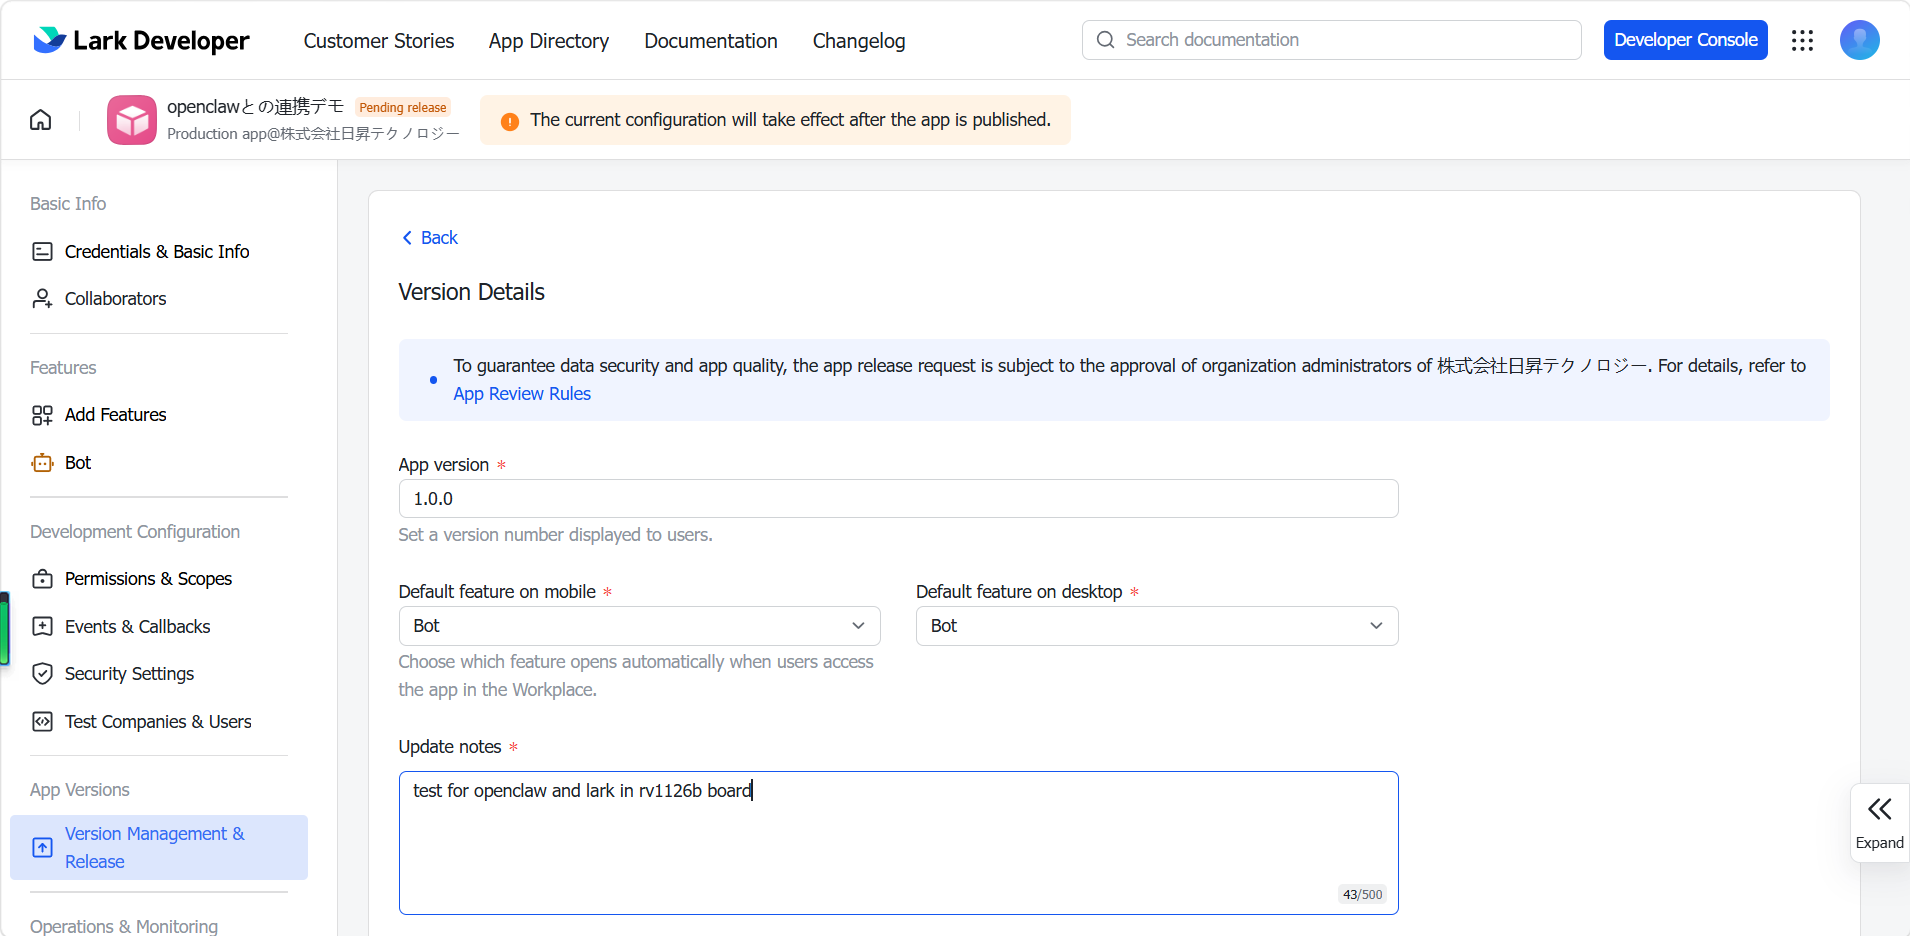Open the App Directory menu item
The height and width of the screenshot is (936, 1910).
coord(548,41)
